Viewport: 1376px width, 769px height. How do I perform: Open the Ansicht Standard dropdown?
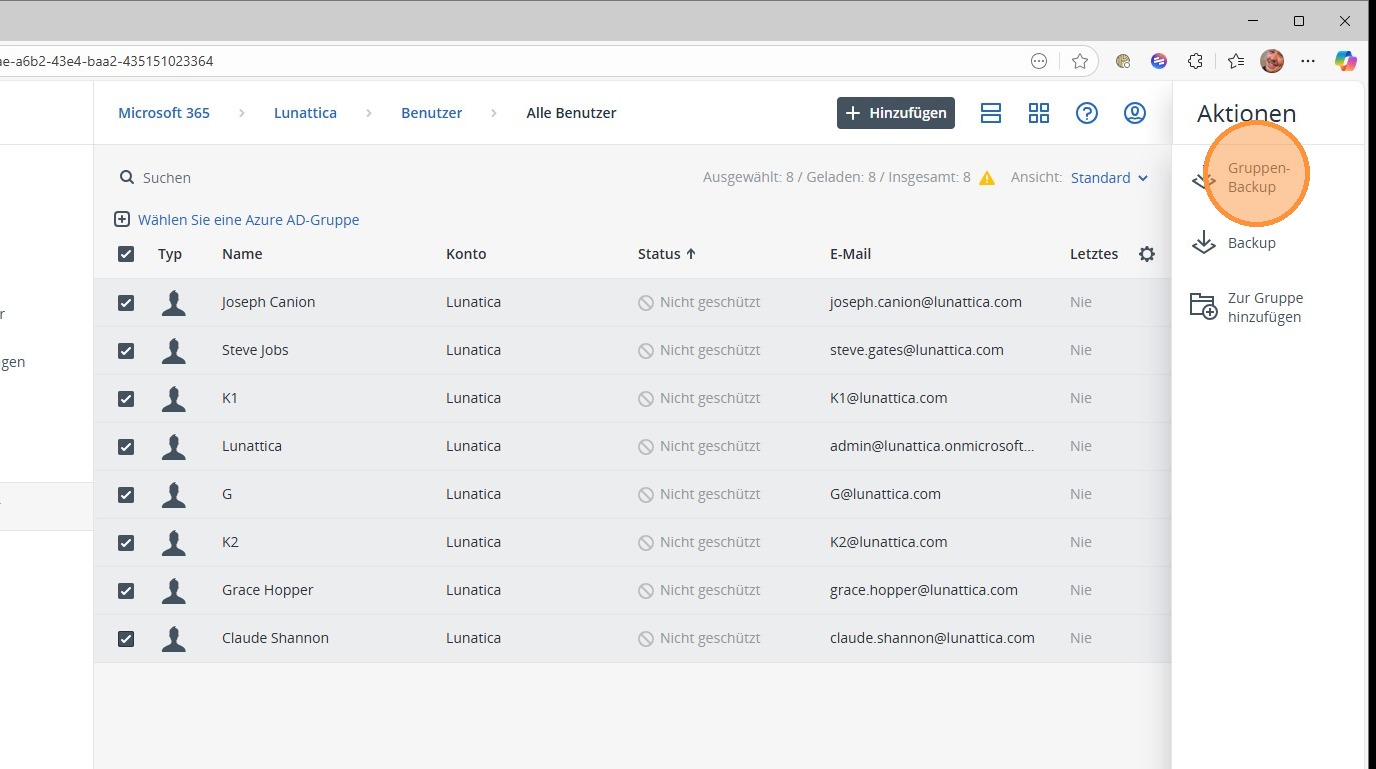point(1109,178)
